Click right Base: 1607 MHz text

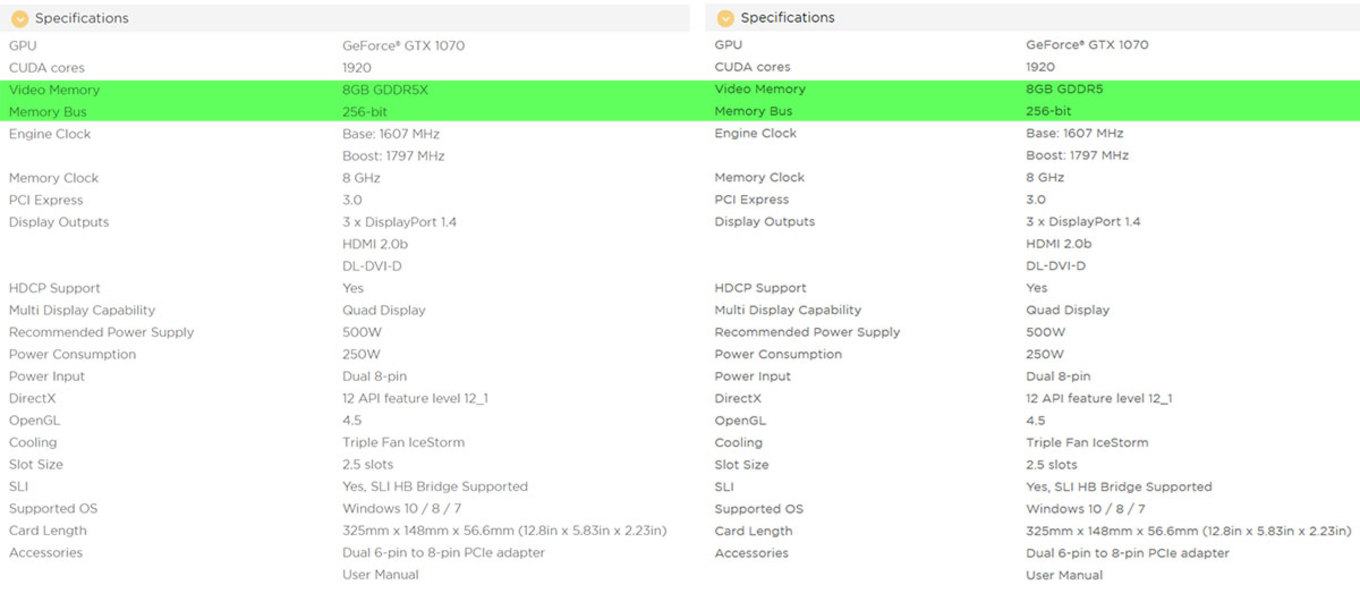tap(1074, 133)
